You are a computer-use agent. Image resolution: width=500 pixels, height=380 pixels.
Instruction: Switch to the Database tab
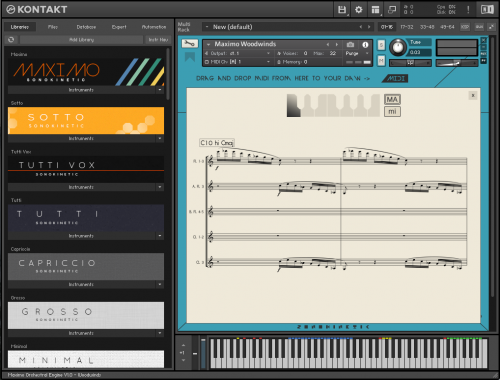tap(86, 27)
